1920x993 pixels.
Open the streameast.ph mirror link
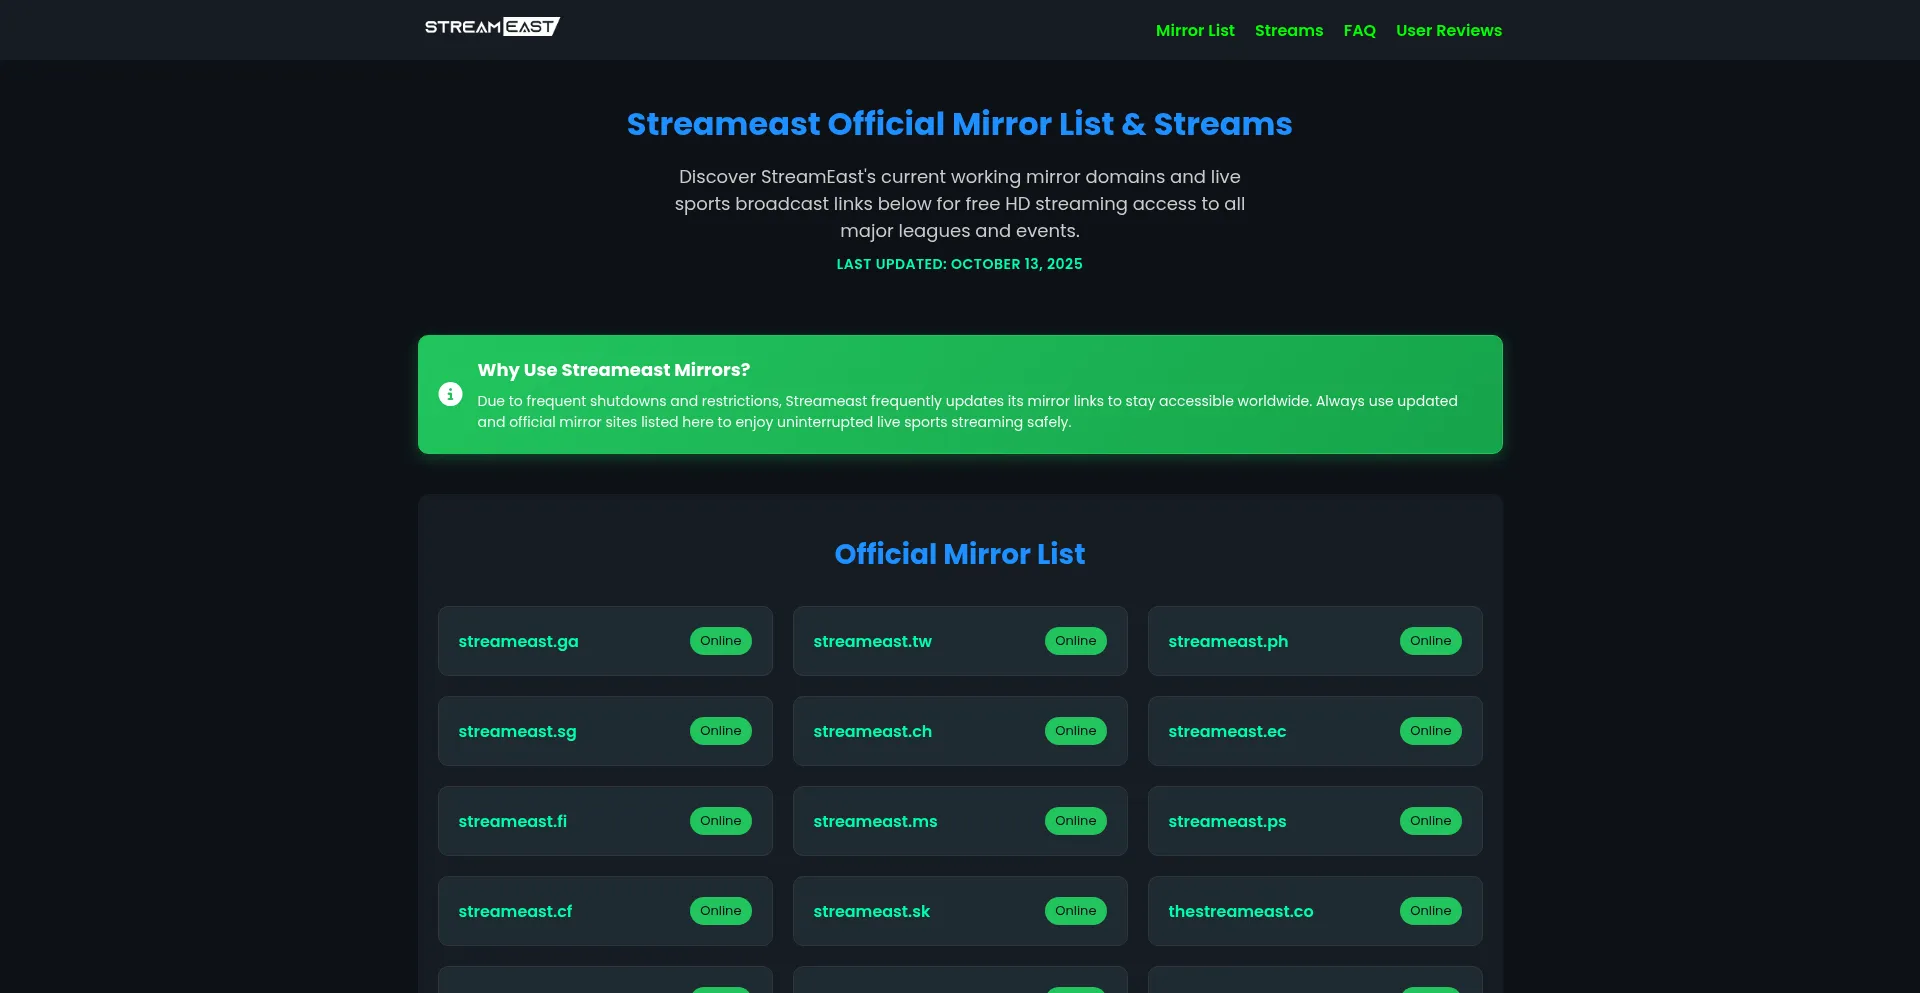click(x=1227, y=641)
